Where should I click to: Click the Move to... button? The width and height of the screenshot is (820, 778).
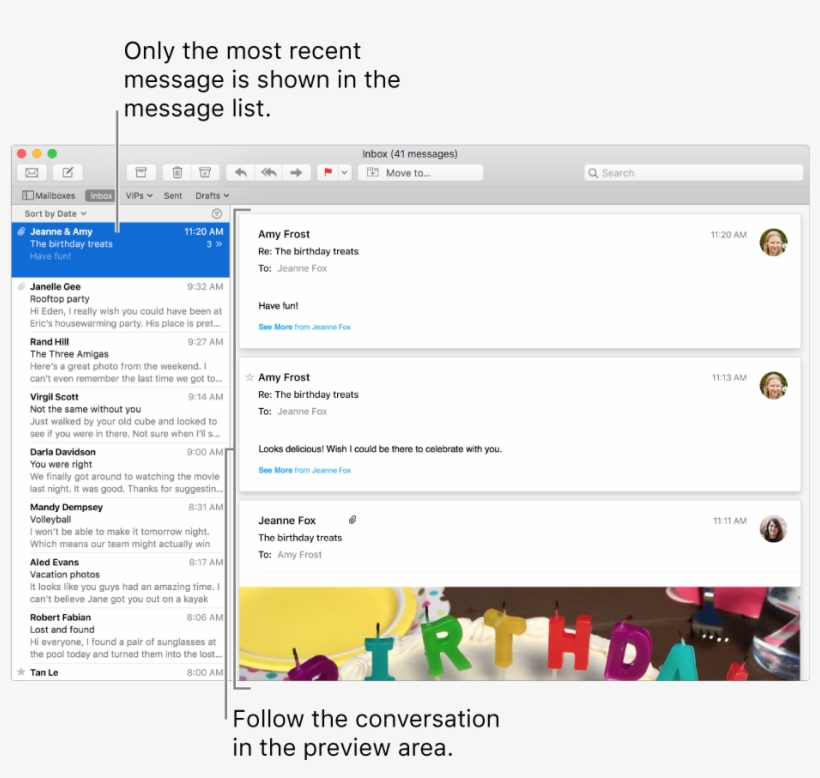420,172
